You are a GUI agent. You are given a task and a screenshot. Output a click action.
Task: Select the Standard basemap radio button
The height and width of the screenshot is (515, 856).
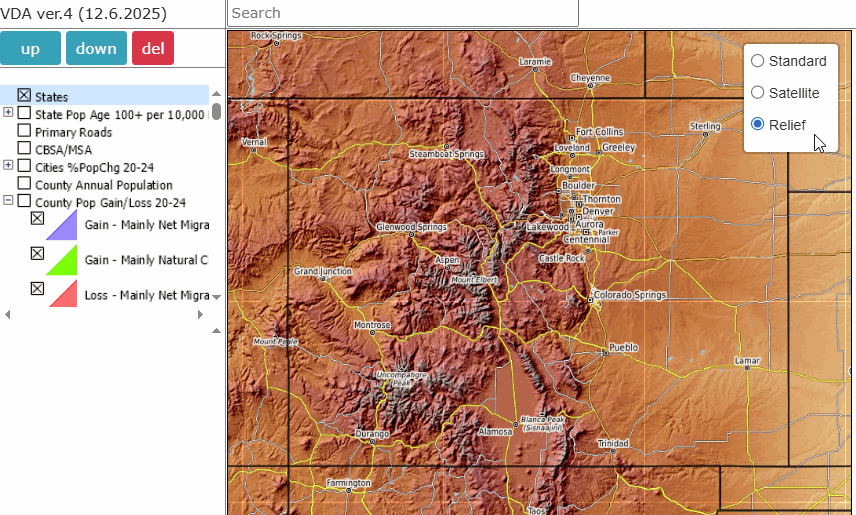point(758,60)
